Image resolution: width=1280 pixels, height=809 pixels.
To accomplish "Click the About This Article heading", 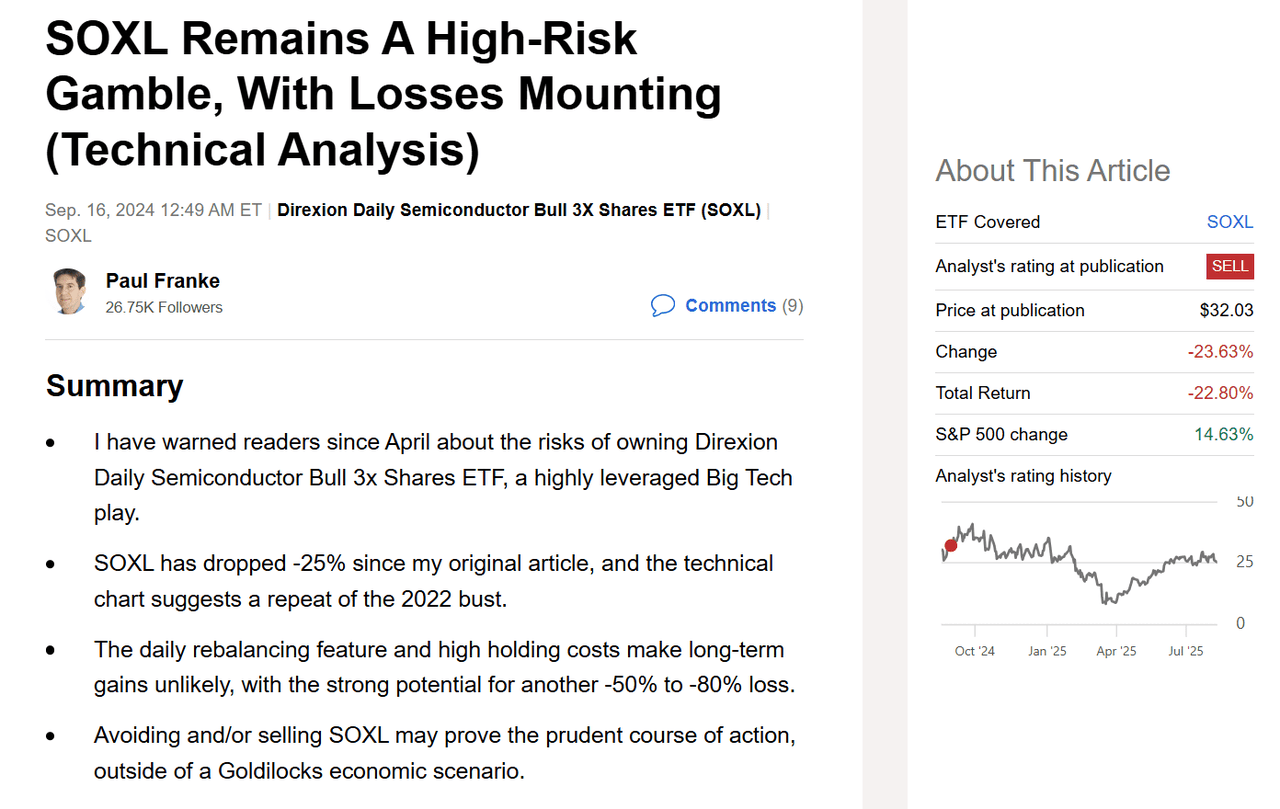I will (1053, 170).
